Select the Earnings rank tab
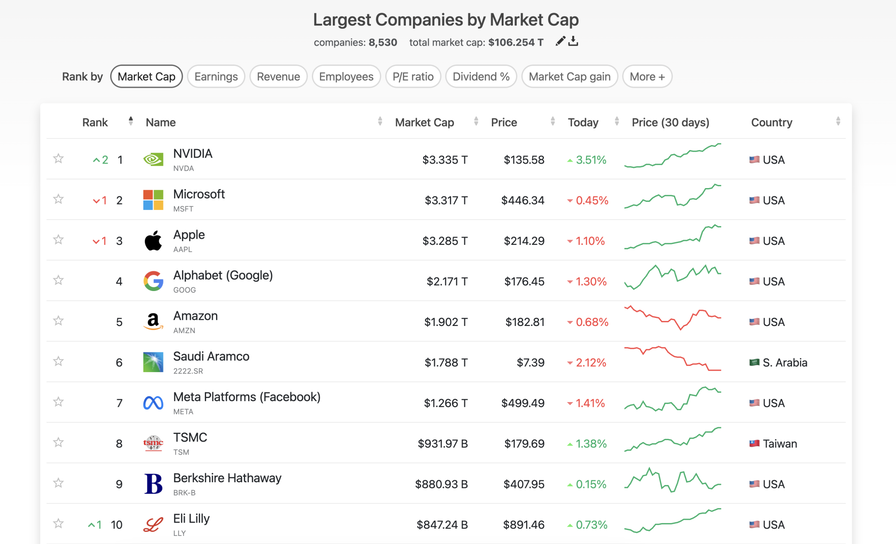 (x=216, y=77)
